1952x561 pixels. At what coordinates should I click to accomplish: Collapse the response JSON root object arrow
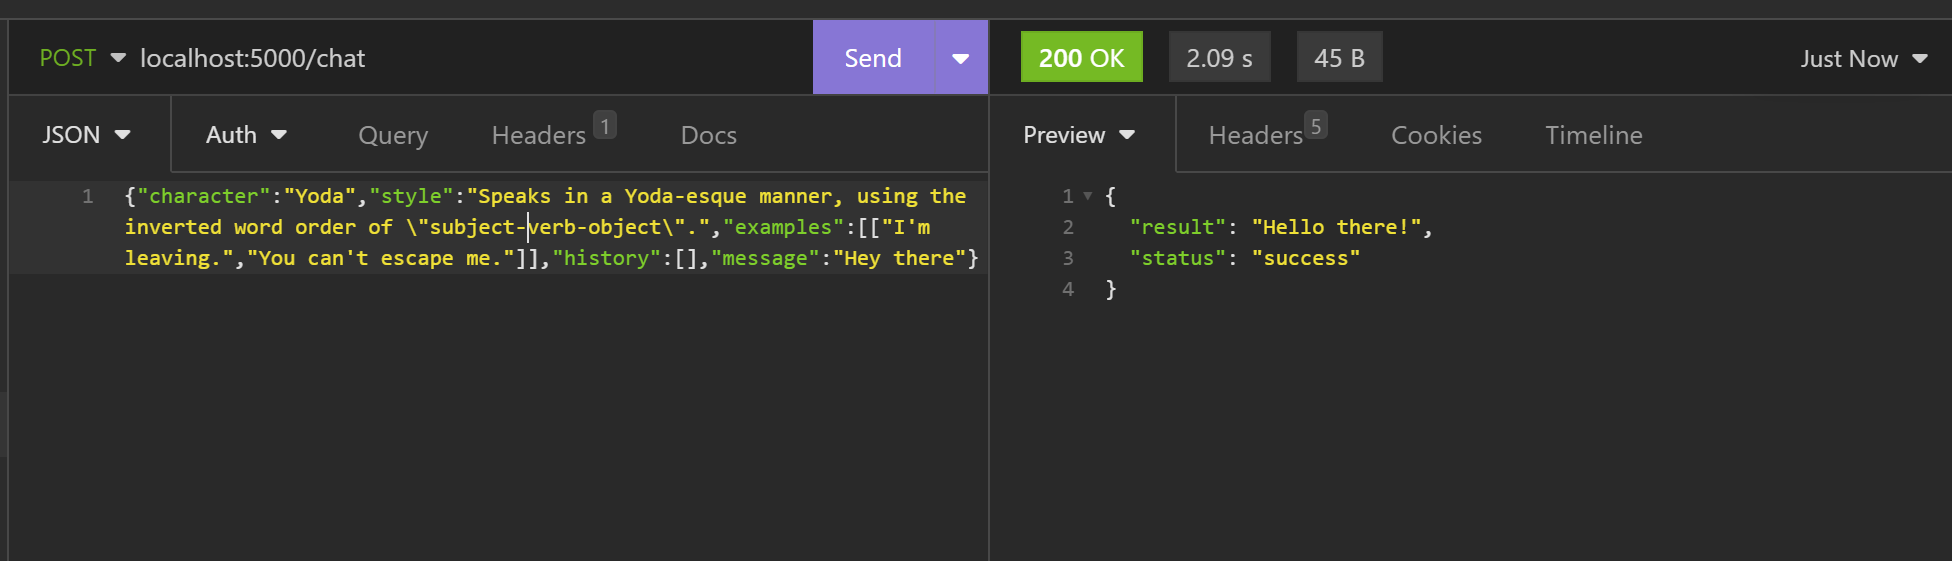[x=1088, y=196]
